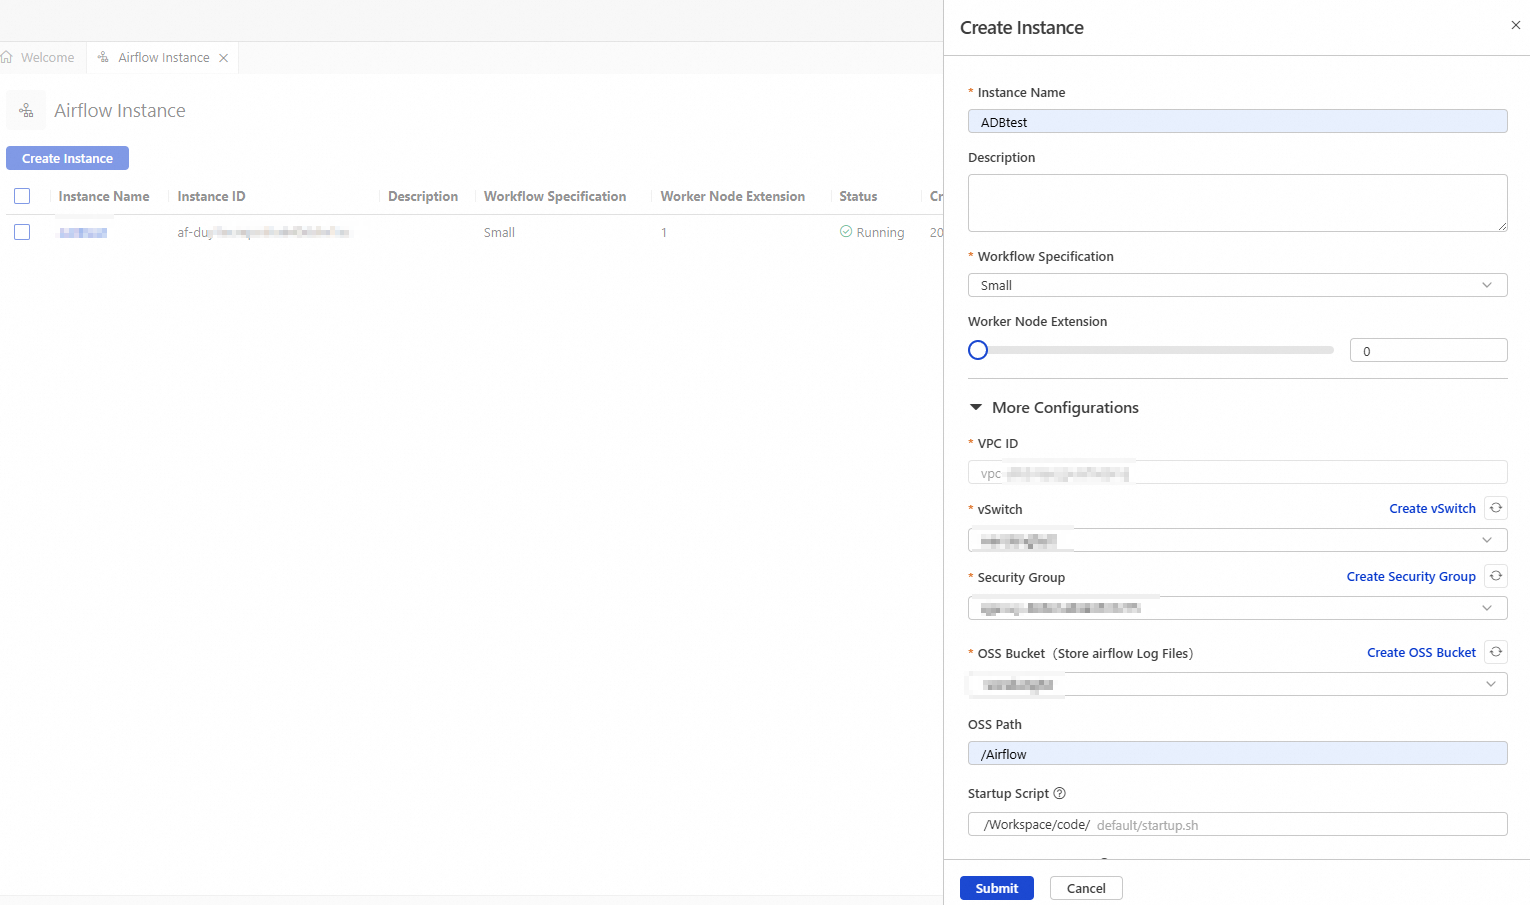Check the first instance row checkbox
Screen dimensions: 1530x905
(x=22, y=232)
